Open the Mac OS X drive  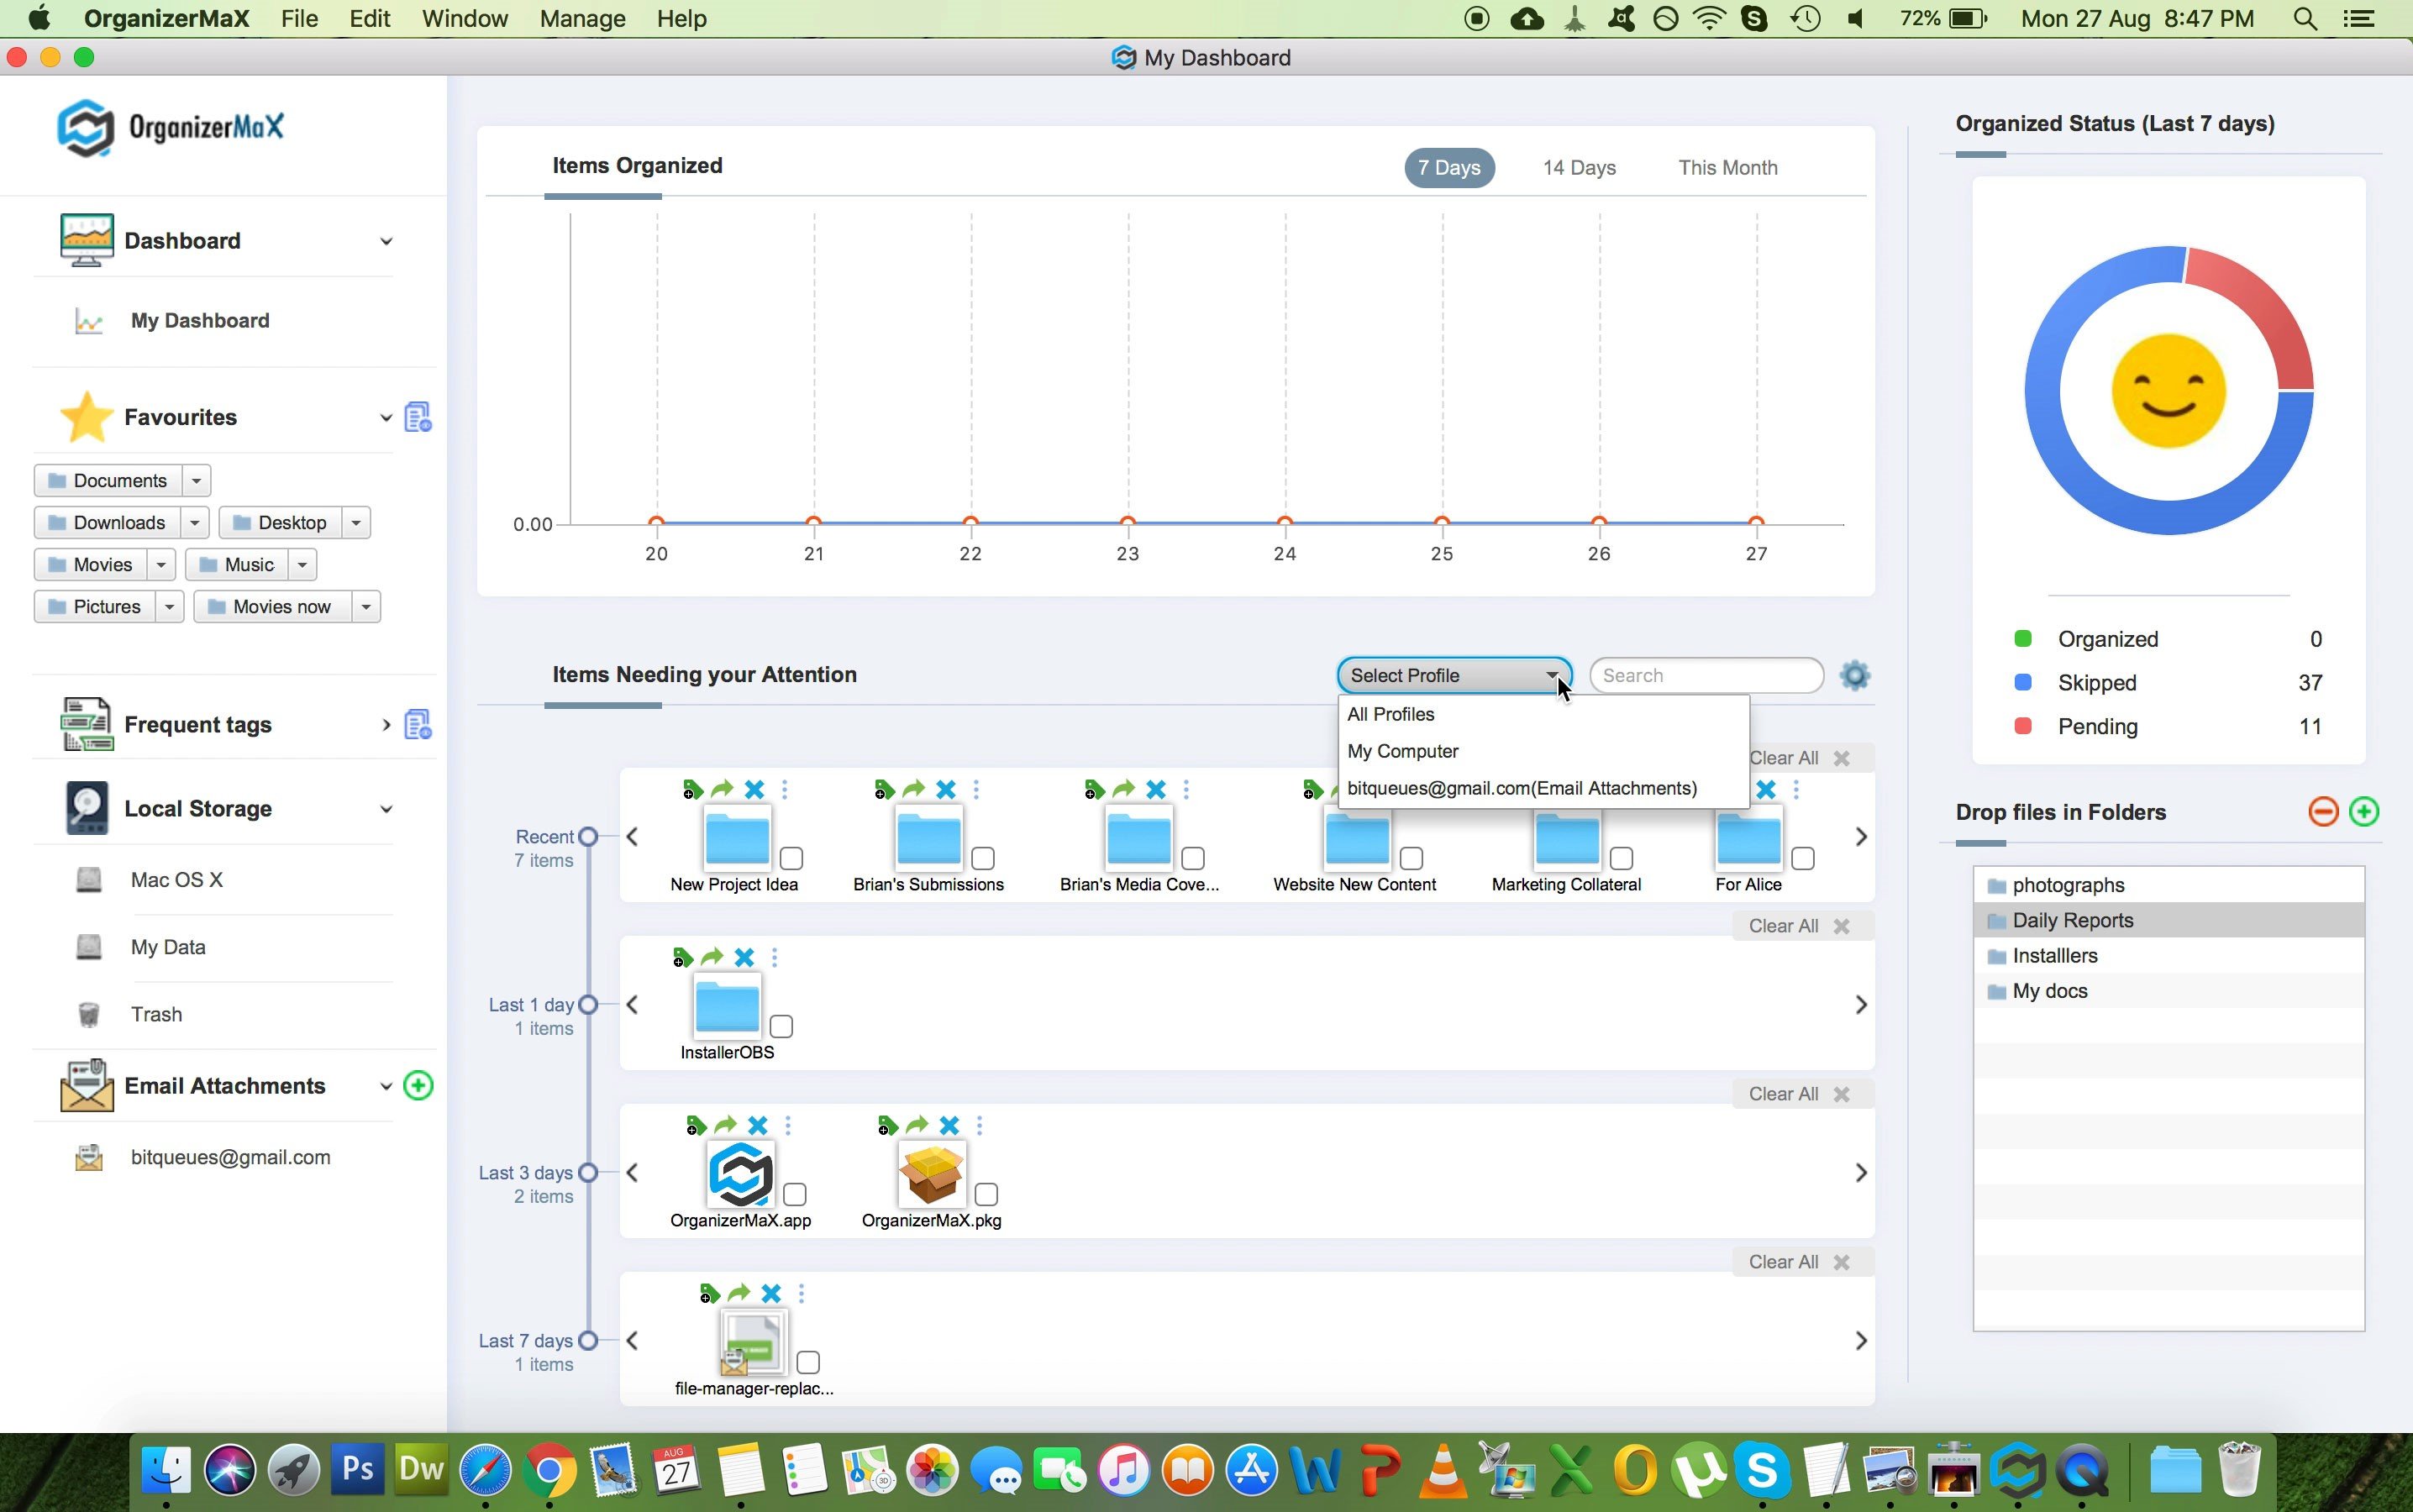(x=176, y=879)
